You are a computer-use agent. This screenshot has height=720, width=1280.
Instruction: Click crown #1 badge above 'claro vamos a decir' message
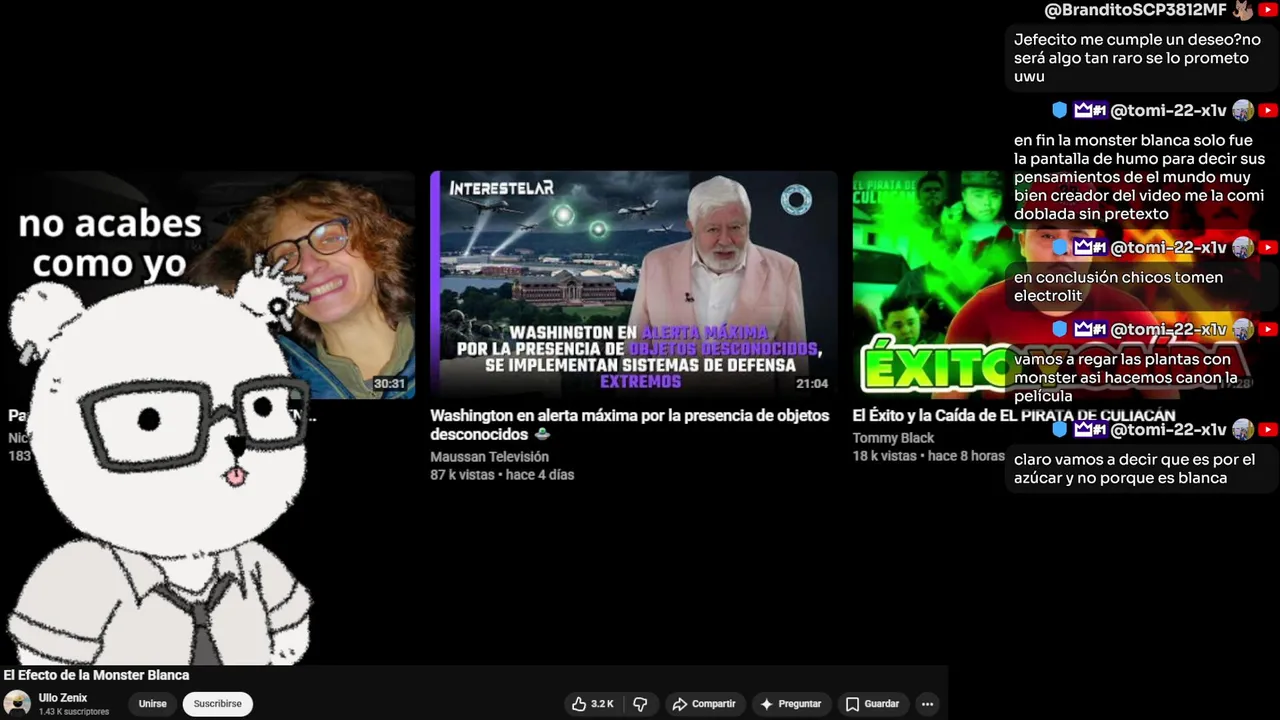pyautogui.click(x=1089, y=429)
